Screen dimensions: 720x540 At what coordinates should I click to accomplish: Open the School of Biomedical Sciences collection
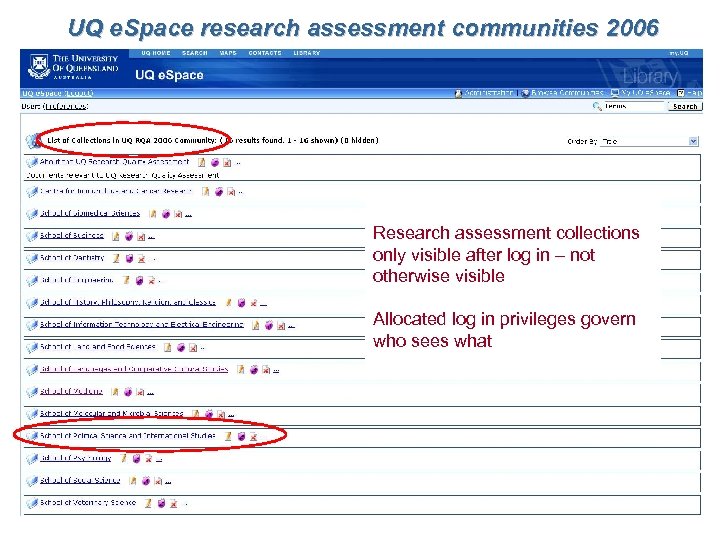(90, 214)
